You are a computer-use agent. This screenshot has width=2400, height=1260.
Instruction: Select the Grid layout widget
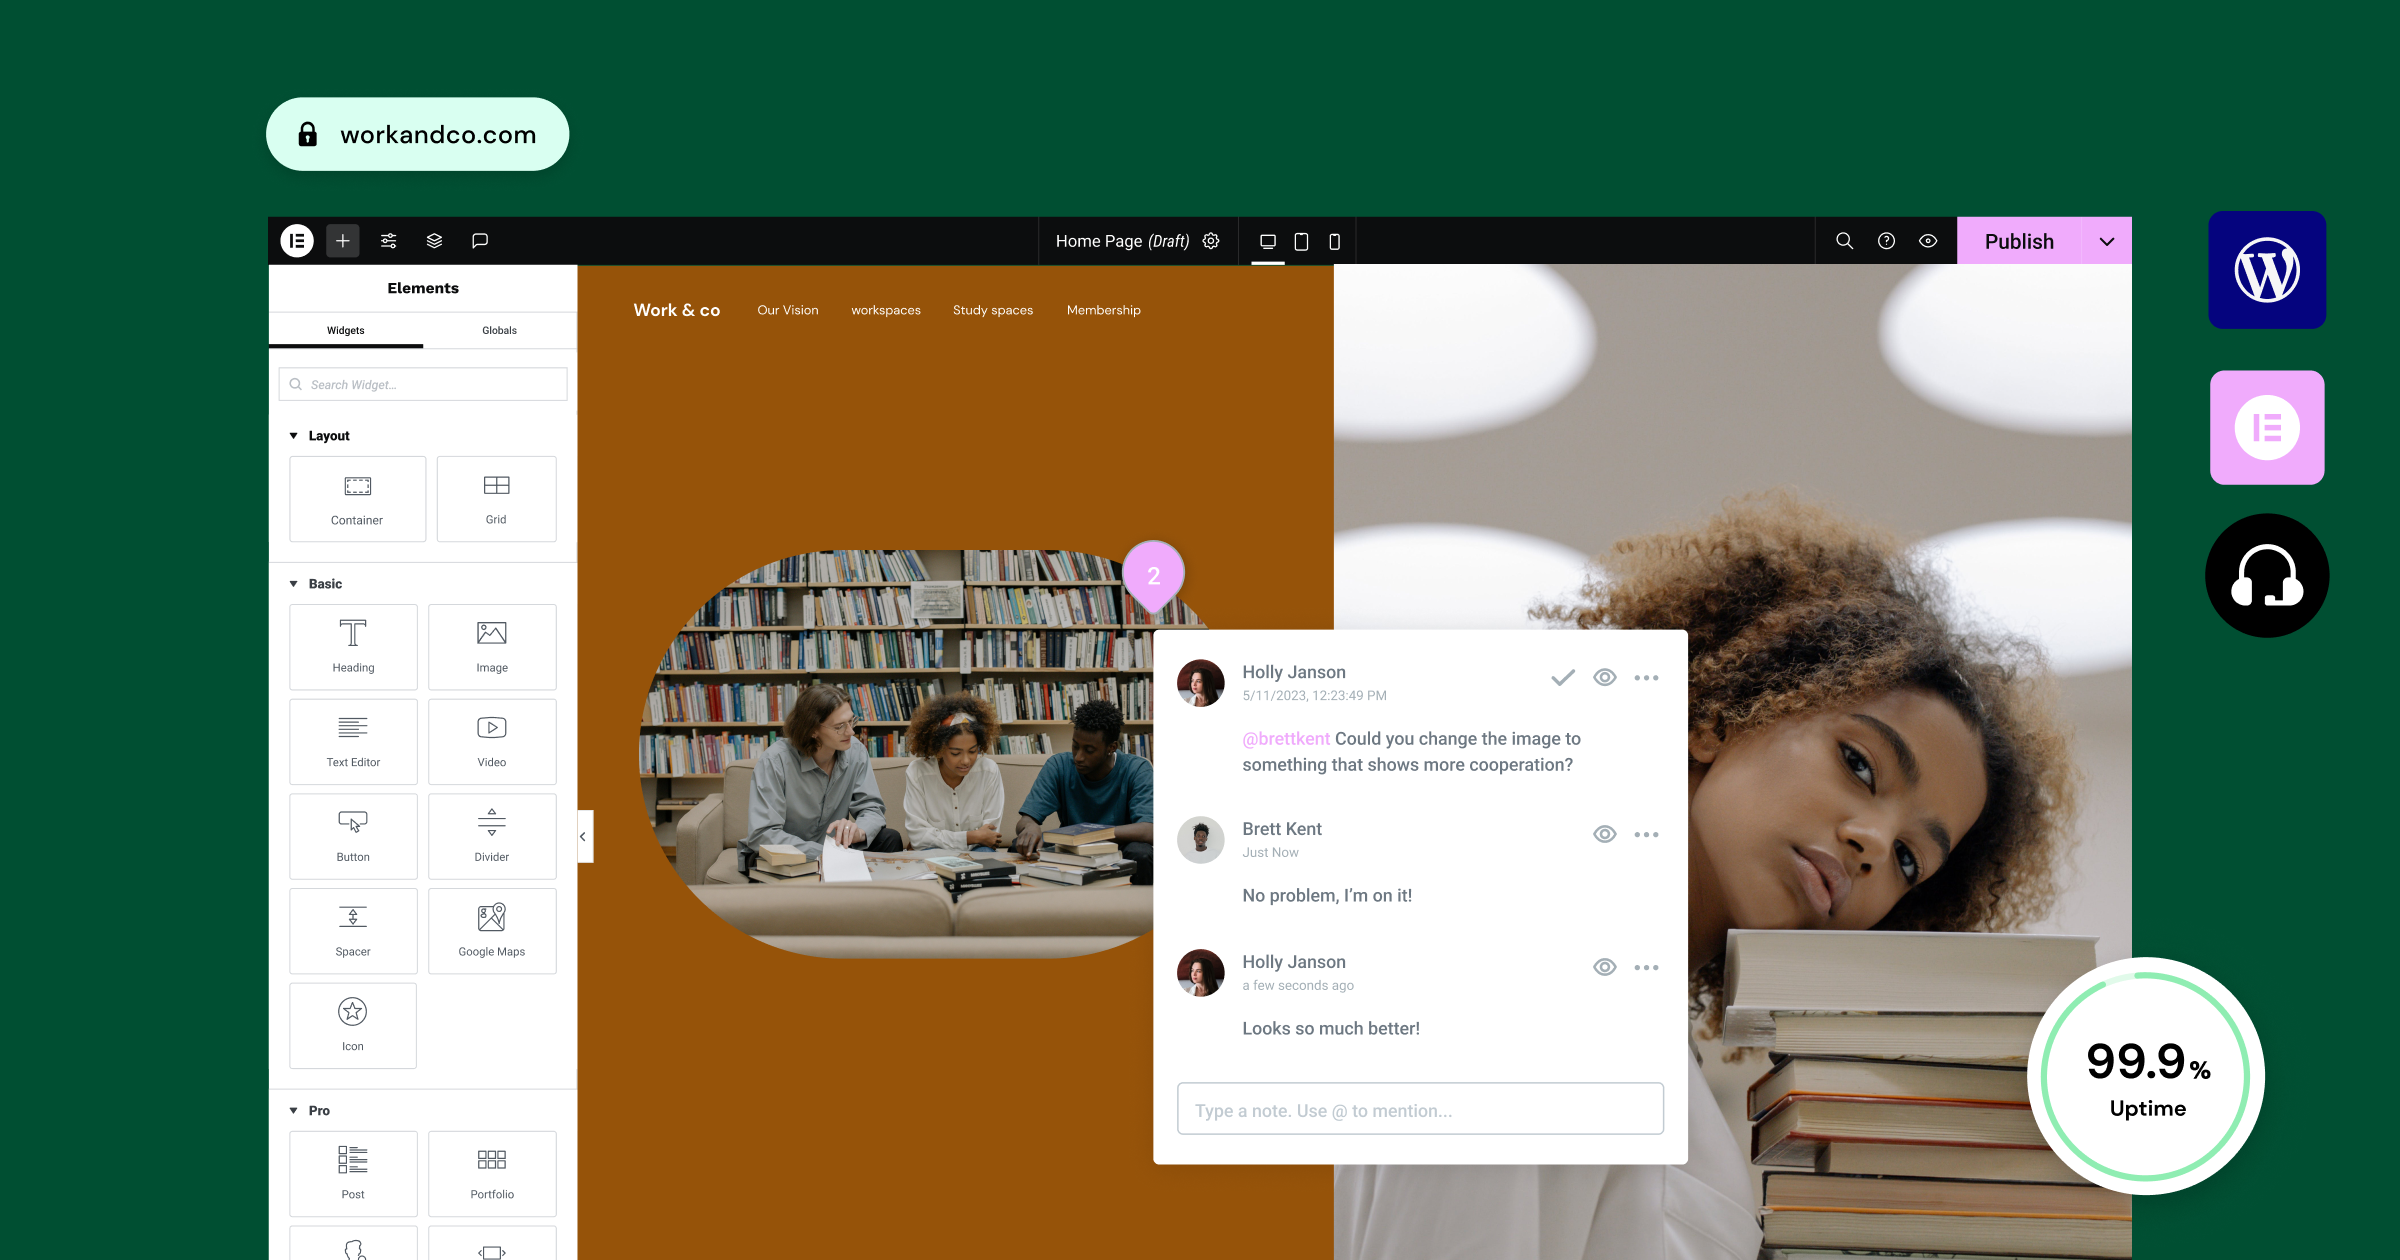point(494,497)
